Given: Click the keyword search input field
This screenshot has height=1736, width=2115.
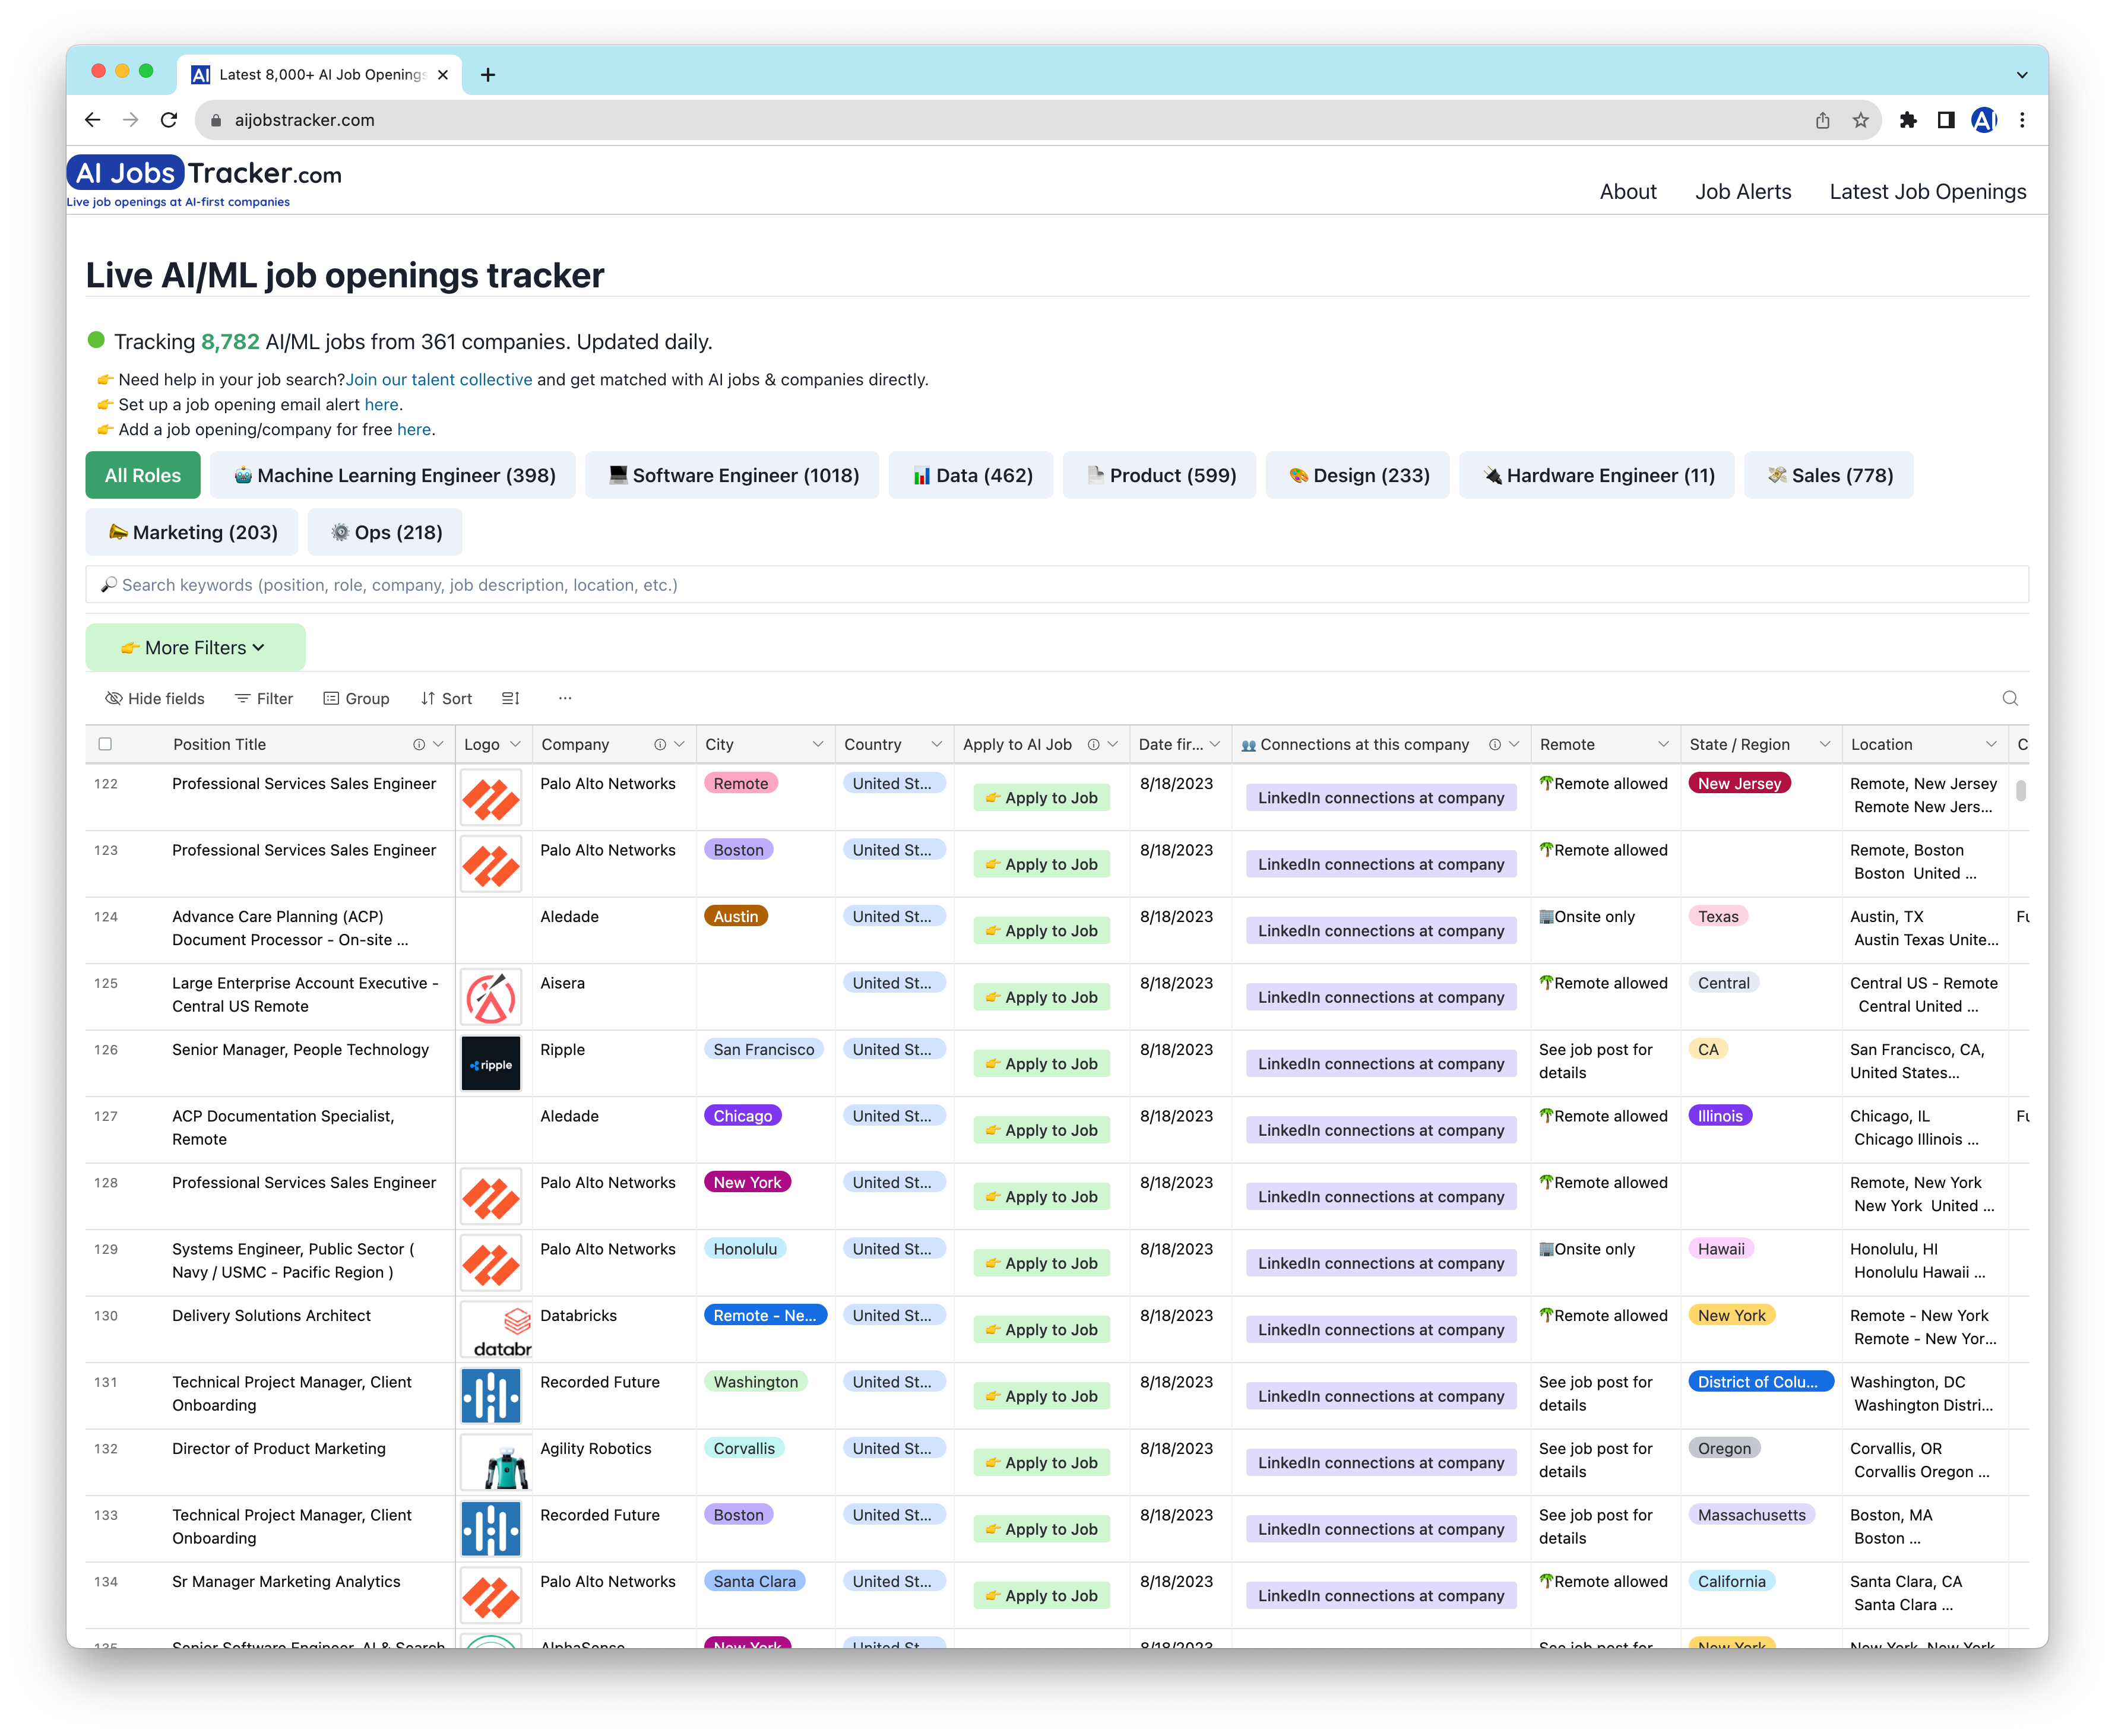Looking at the screenshot, I should [x=1057, y=584].
